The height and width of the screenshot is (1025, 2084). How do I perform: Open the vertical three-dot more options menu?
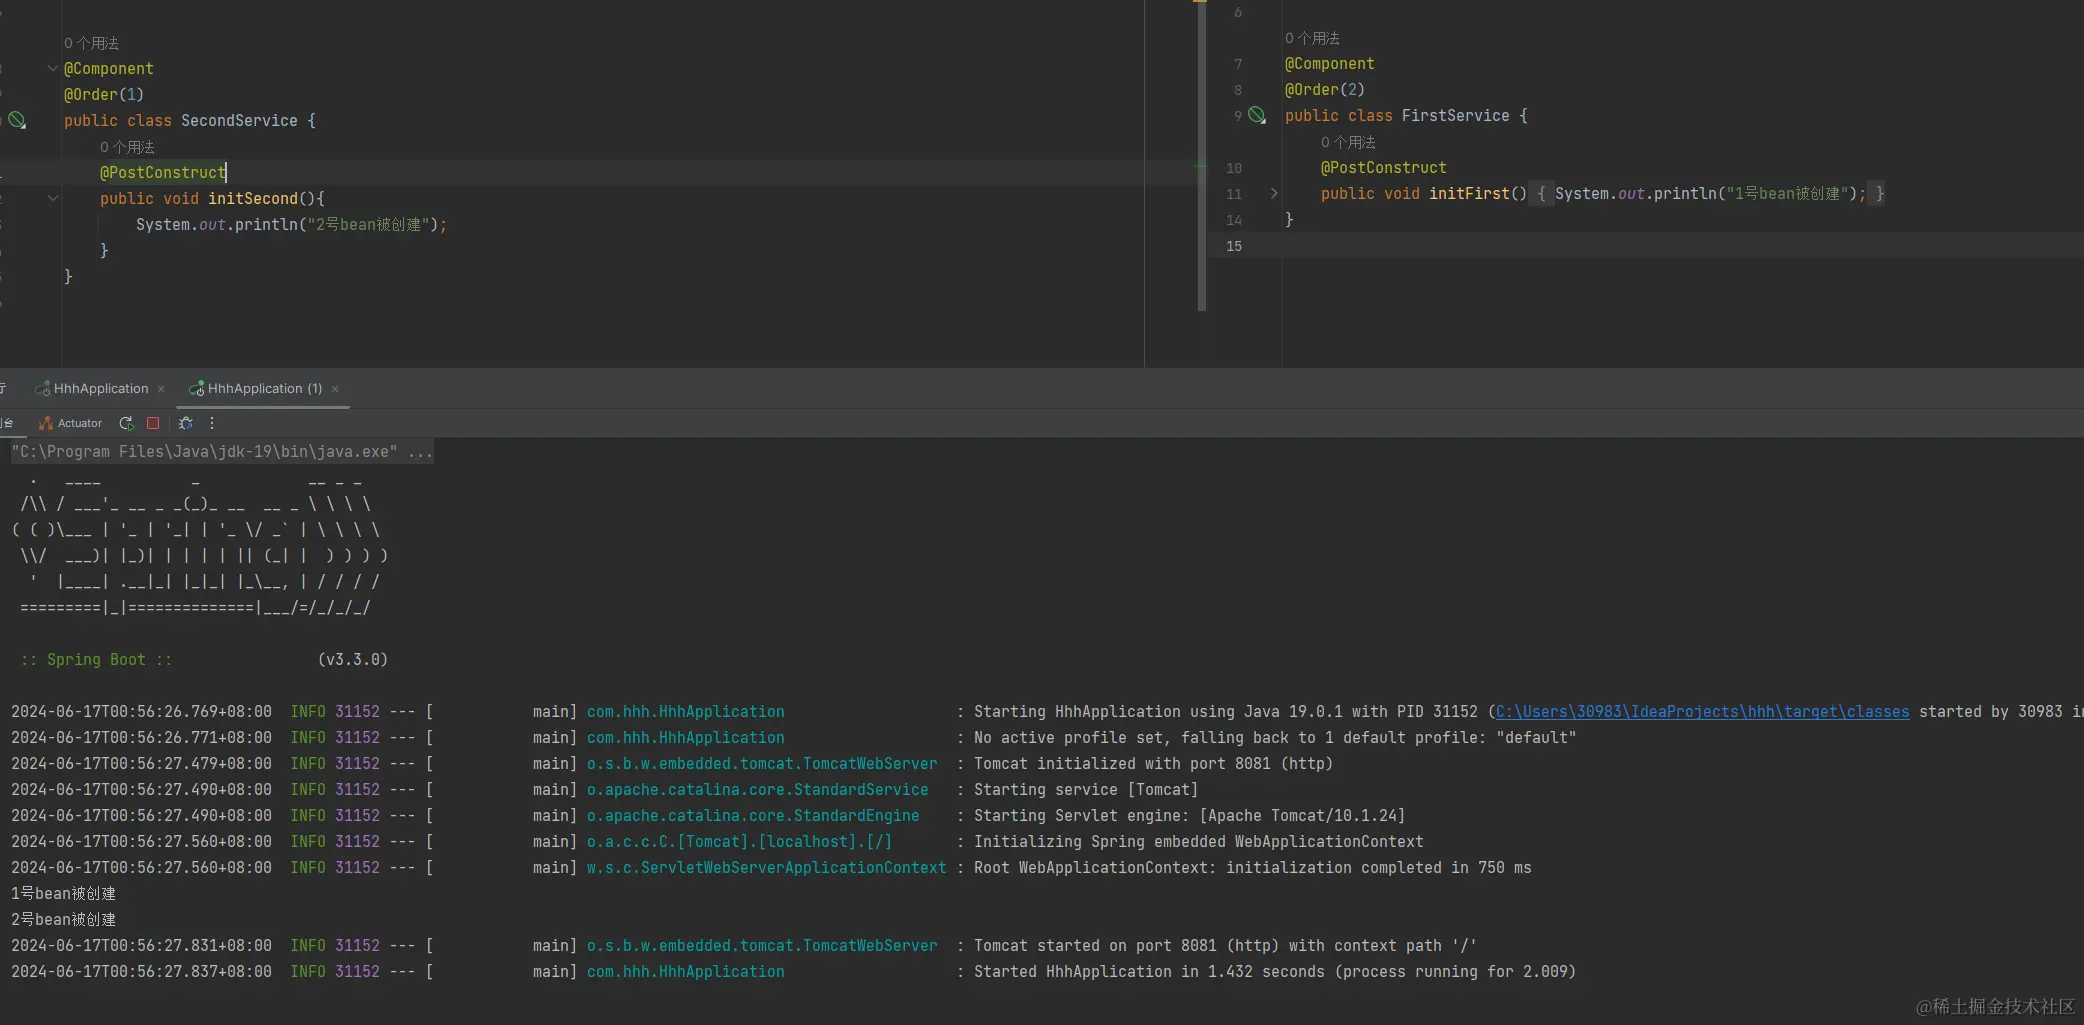coord(212,423)
